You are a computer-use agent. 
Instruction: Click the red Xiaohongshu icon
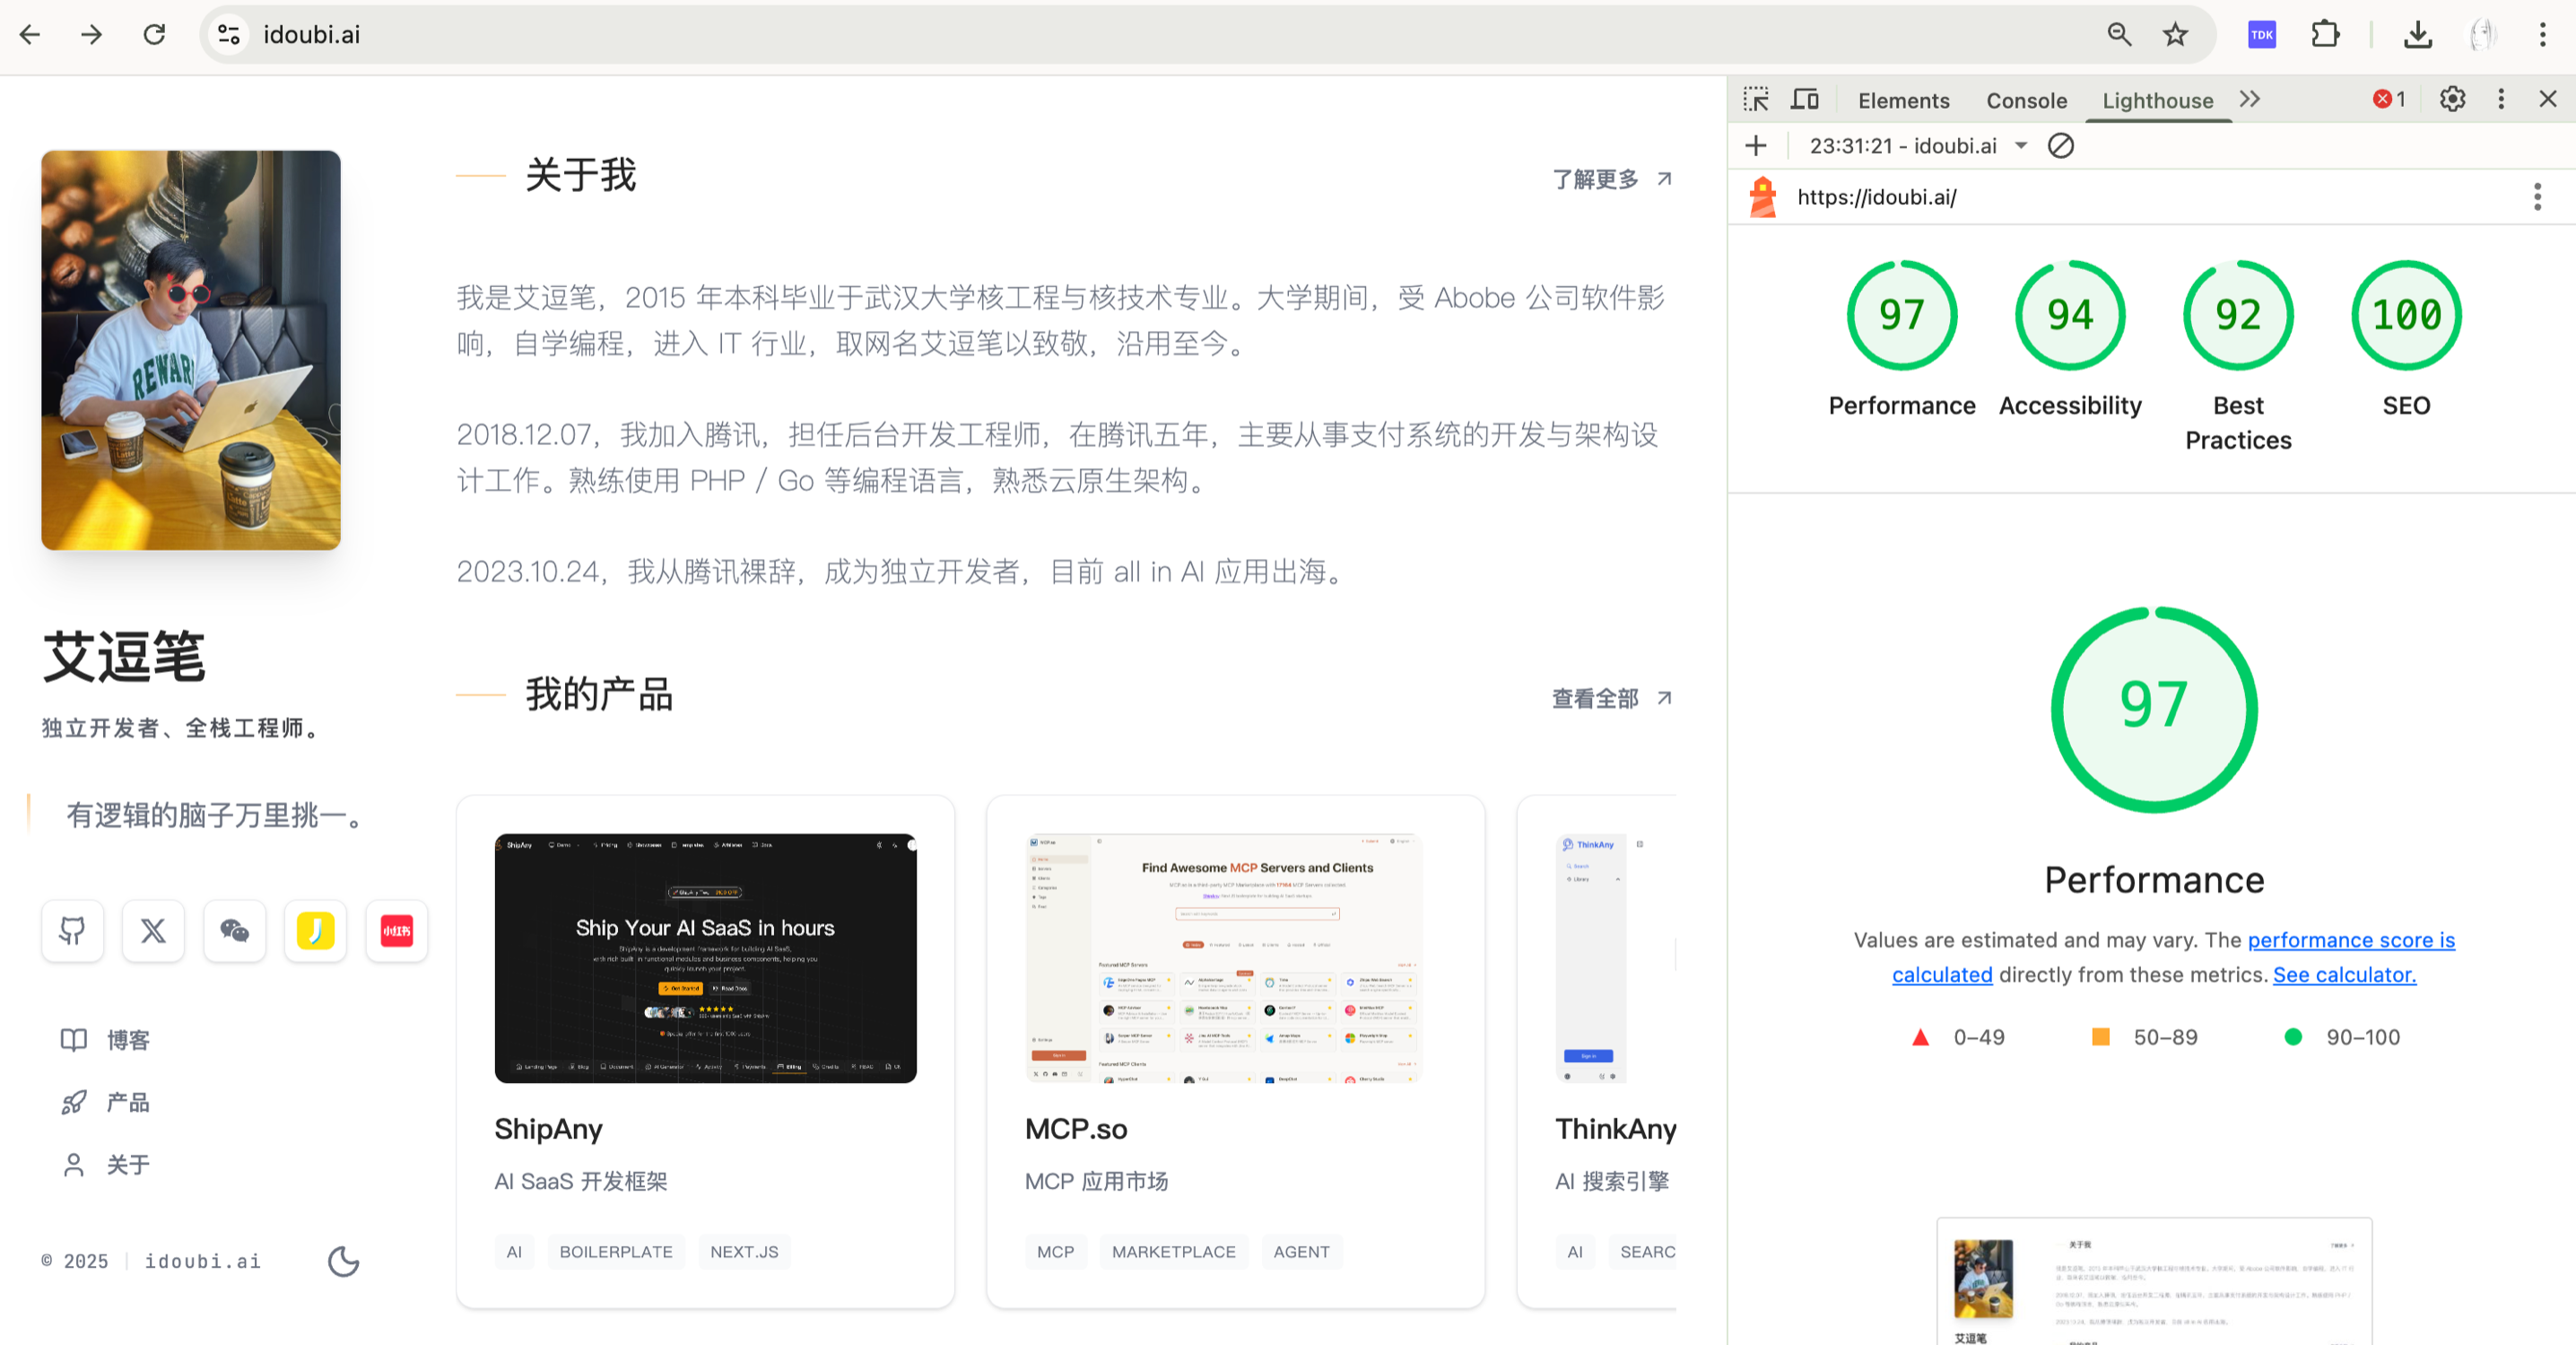pyautogui.click(x=396, y=931)
